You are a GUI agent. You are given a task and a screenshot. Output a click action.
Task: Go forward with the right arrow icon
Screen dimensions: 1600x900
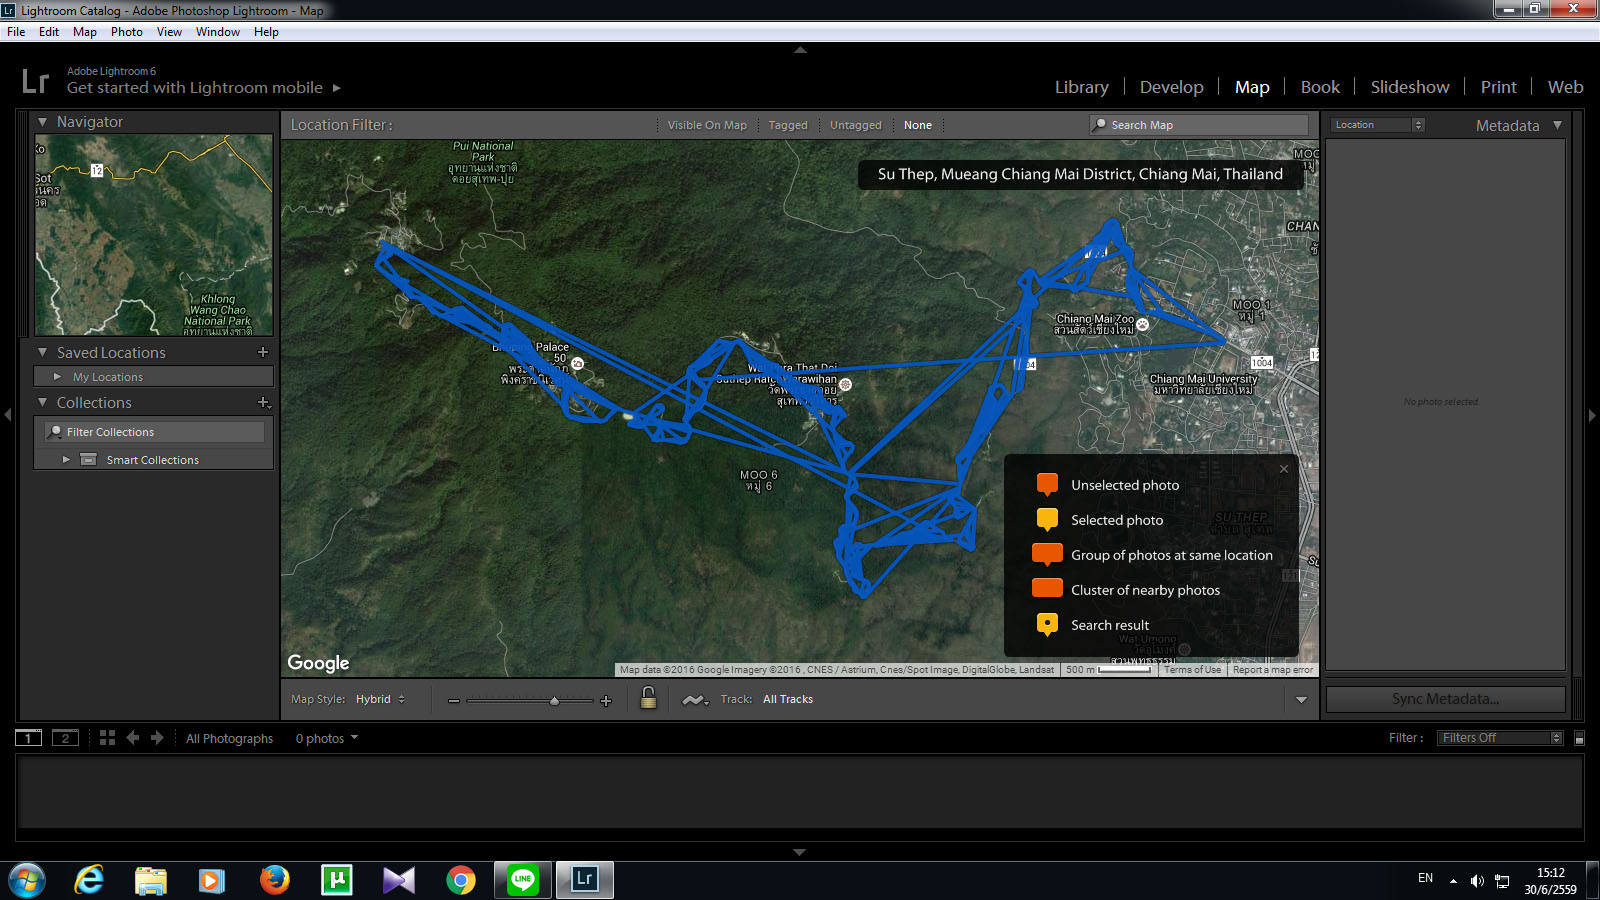click(x=157, y=738)
